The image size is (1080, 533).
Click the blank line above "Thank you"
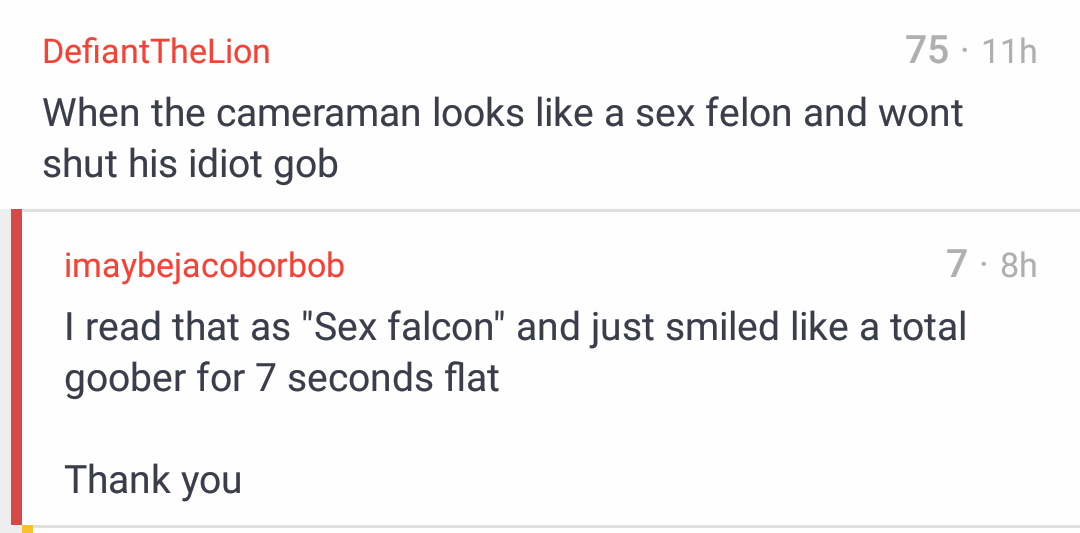pyautogui.click(x=300, y=430)
